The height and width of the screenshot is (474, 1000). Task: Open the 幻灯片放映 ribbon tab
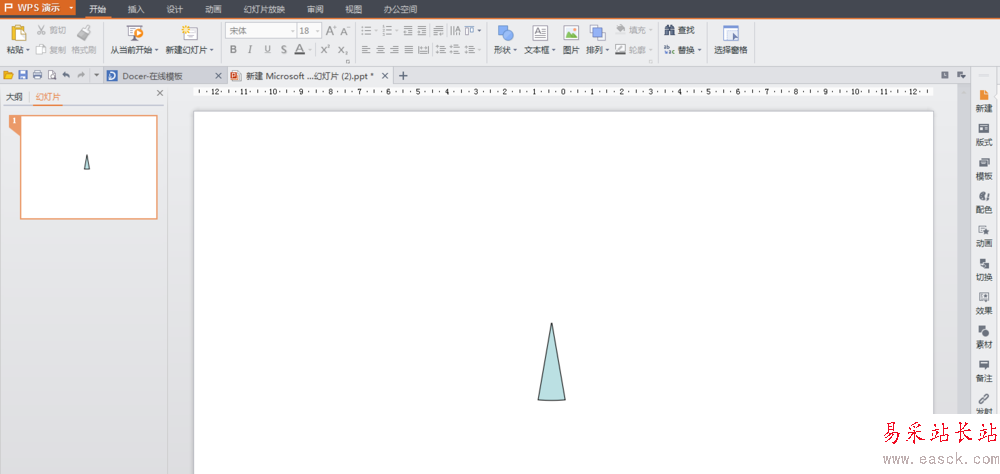(x=264, y=9)
